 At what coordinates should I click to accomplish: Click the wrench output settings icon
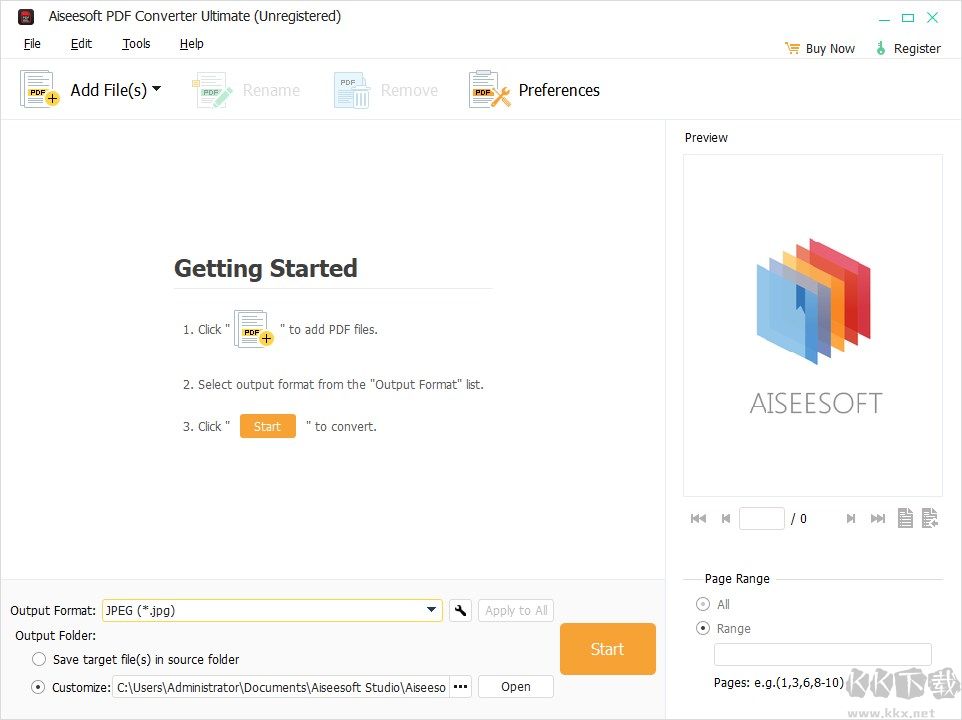[x=460, y=610]
